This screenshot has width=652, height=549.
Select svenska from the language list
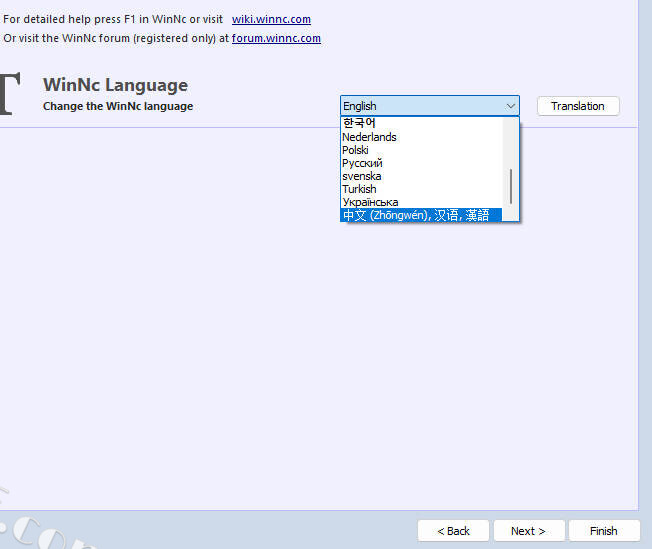coord(361,176)
